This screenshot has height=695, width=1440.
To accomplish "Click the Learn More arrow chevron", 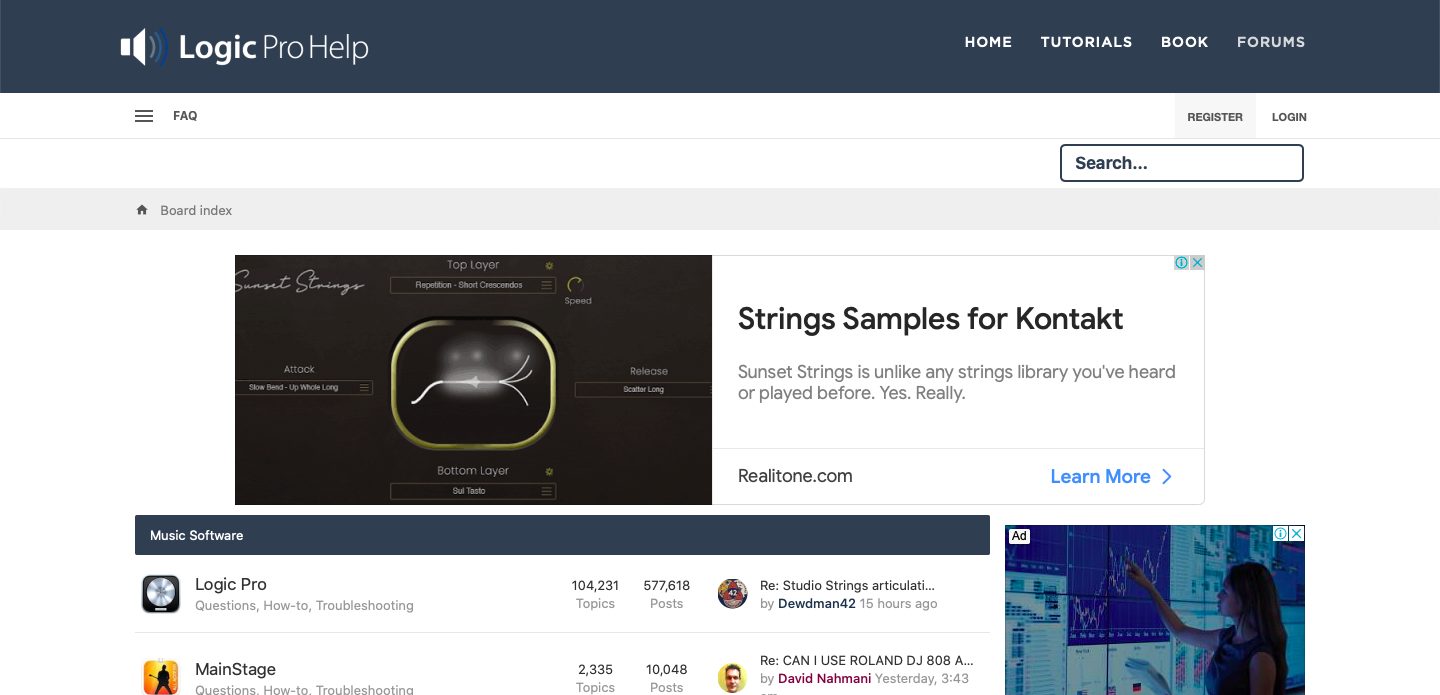I will tap(1166, 477).
